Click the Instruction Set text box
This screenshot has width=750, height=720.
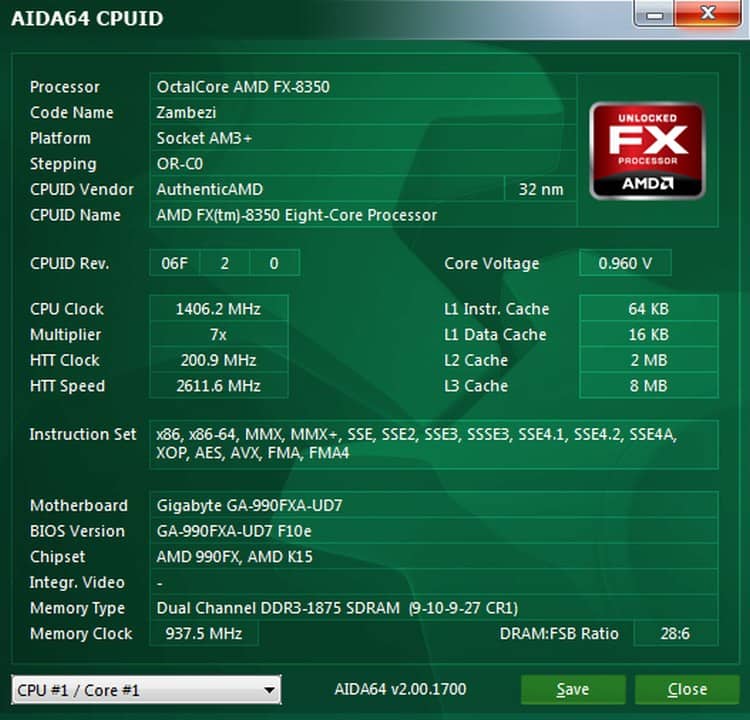click(433, 444)
